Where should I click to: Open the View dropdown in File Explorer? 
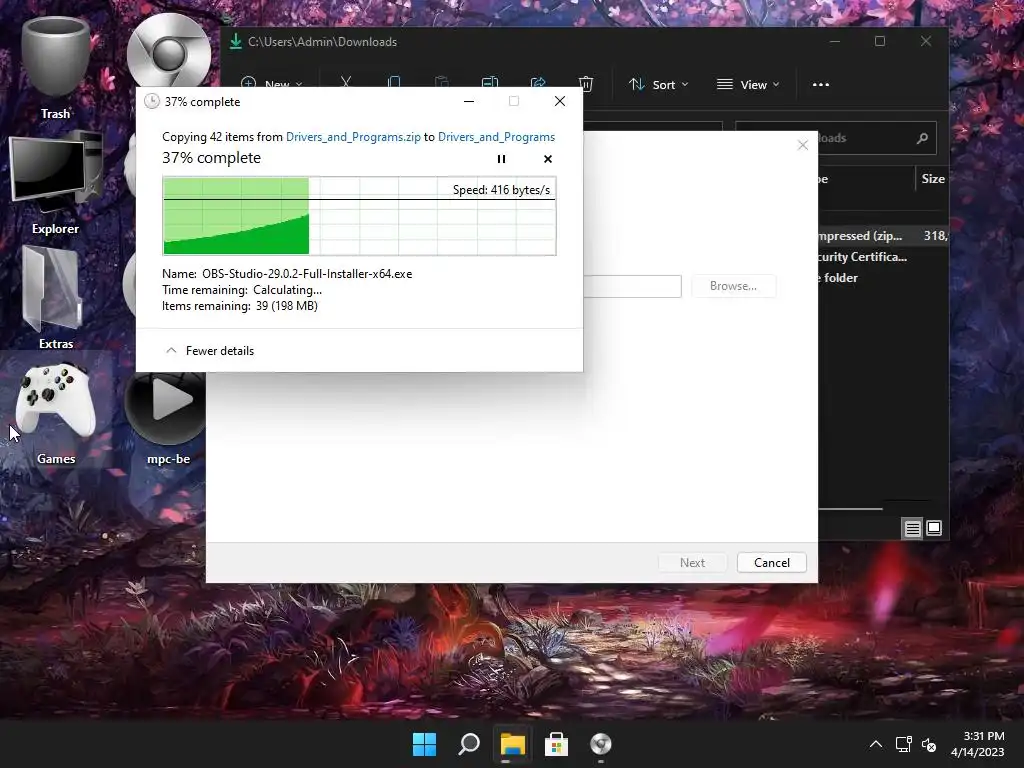pyautogui.click(x=748, y=85)
